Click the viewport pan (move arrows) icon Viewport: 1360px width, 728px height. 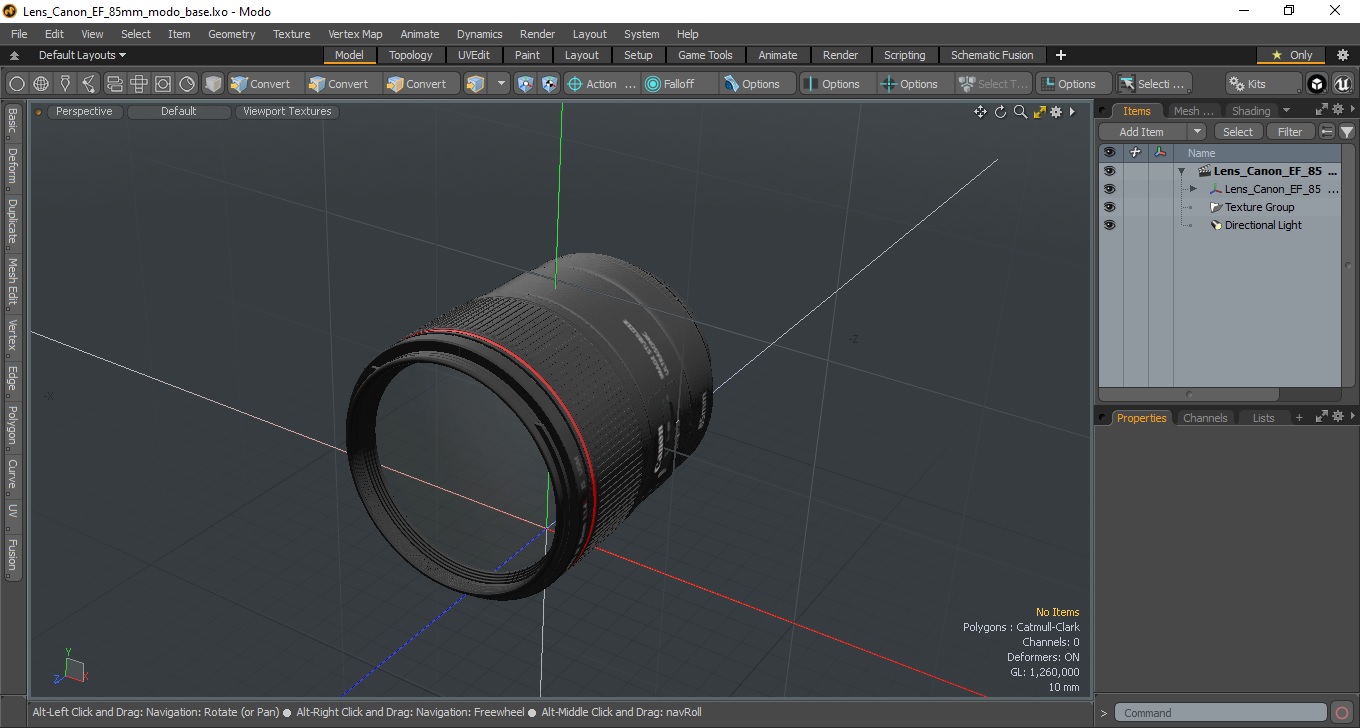point(981,112)
